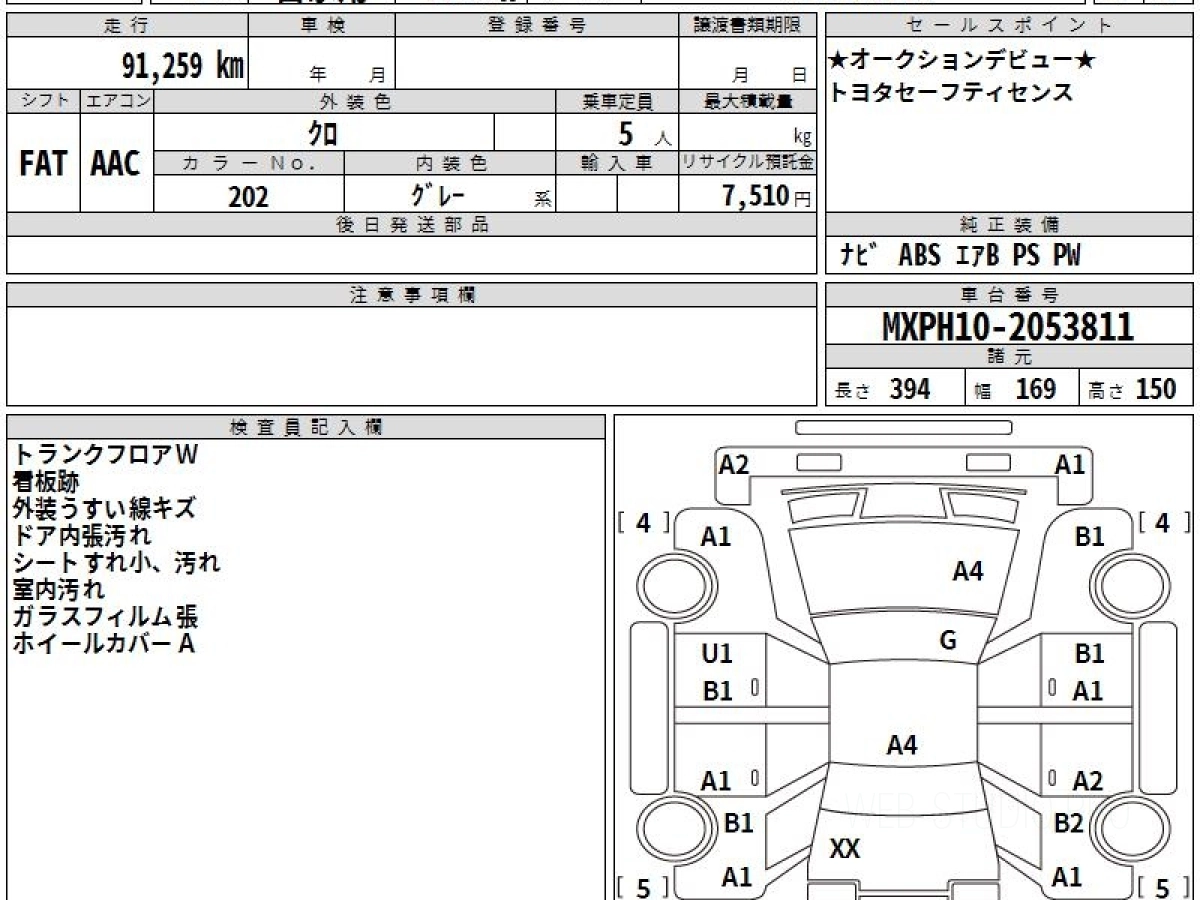
Task: Click the note ドア内張汚れ
Action: [x=82, y=536]
